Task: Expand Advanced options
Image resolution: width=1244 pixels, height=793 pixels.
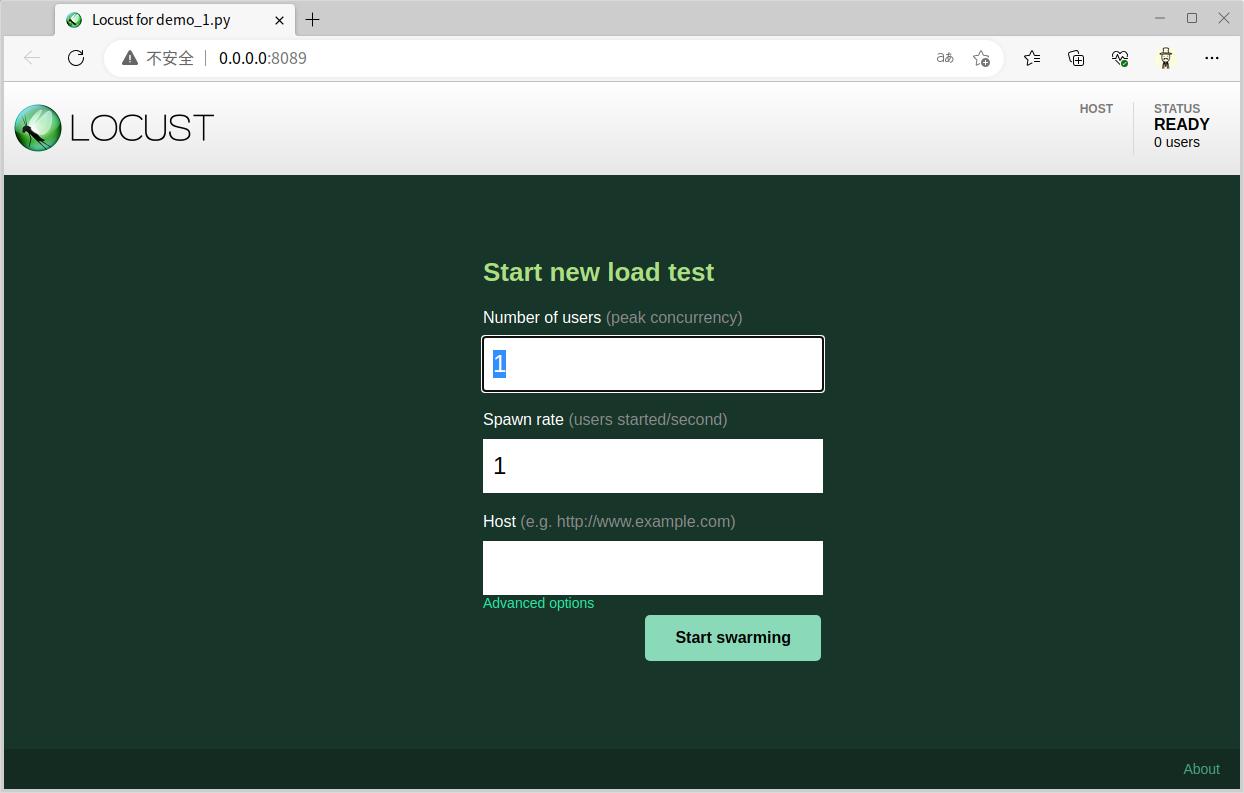Action: [538, 603]
